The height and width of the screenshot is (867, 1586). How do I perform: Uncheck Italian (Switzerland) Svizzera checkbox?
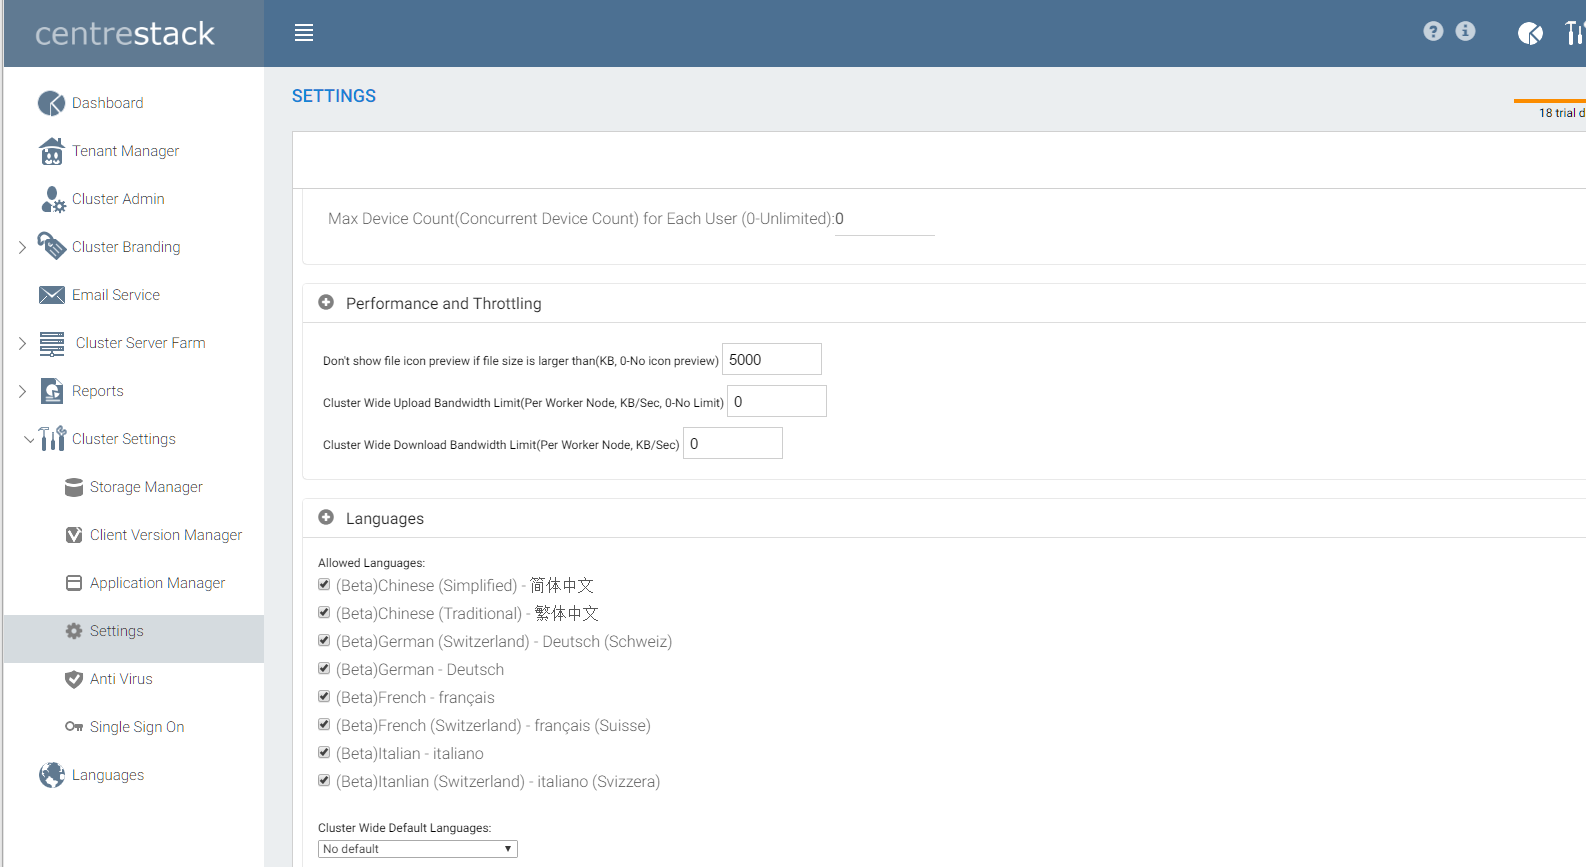tap(324, 781)
